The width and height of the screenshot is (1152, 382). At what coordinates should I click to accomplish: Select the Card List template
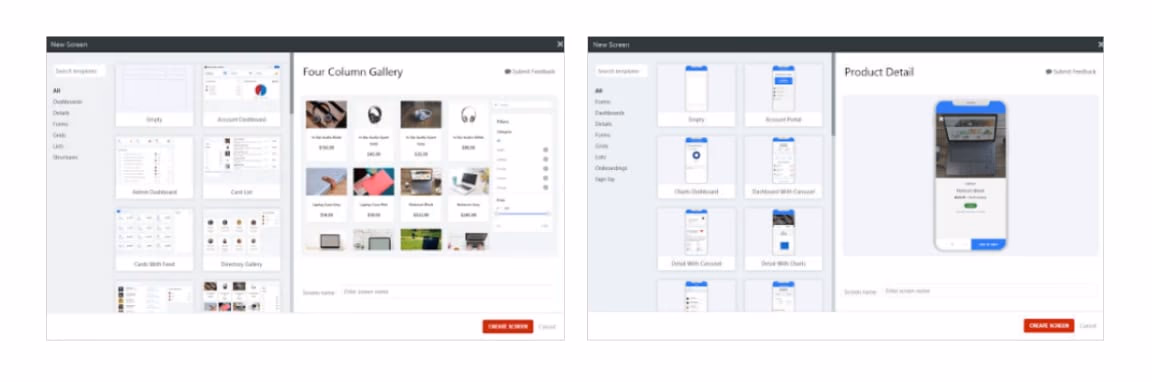click(242, 167)
